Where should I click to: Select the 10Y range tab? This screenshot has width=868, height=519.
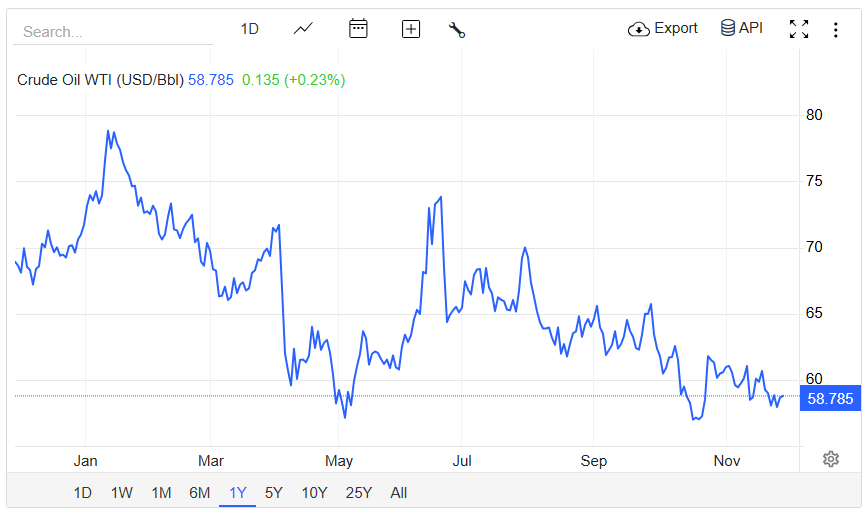[x=314, y=492]
